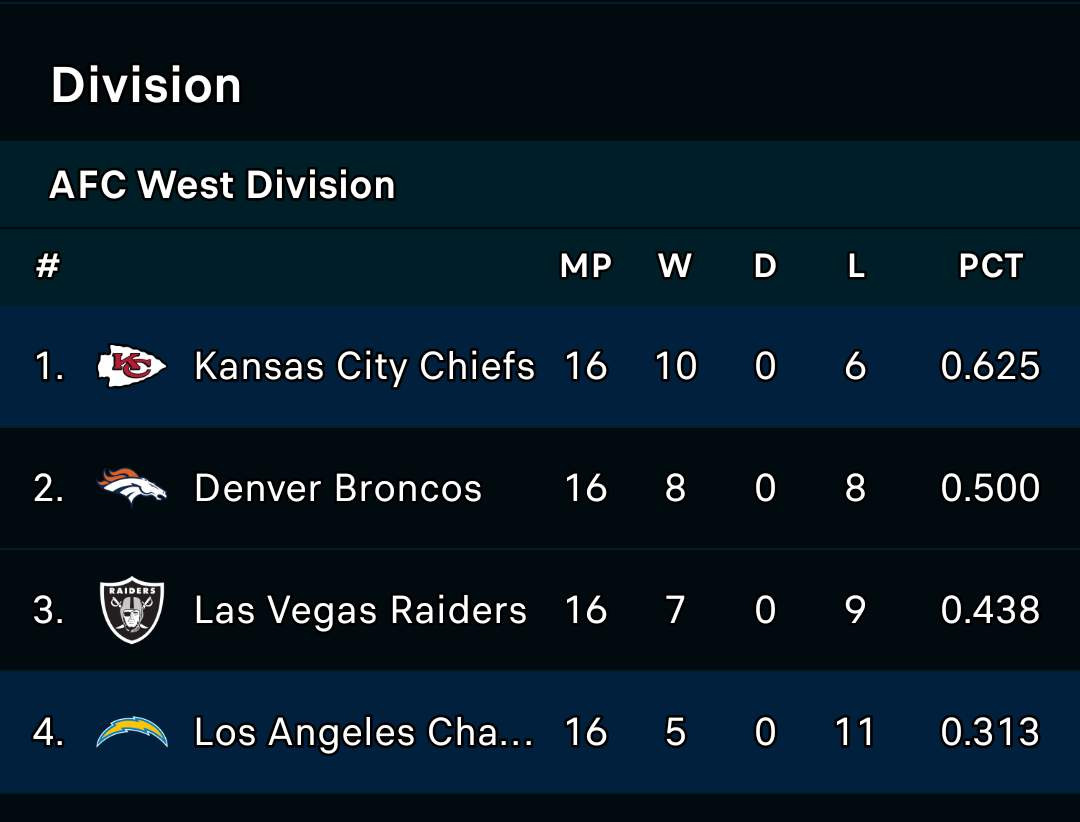The width and height of the screenshot is (1080, 822).
Task: Click the Chiefs 0.625 win percentage
Action: (990, 367)
